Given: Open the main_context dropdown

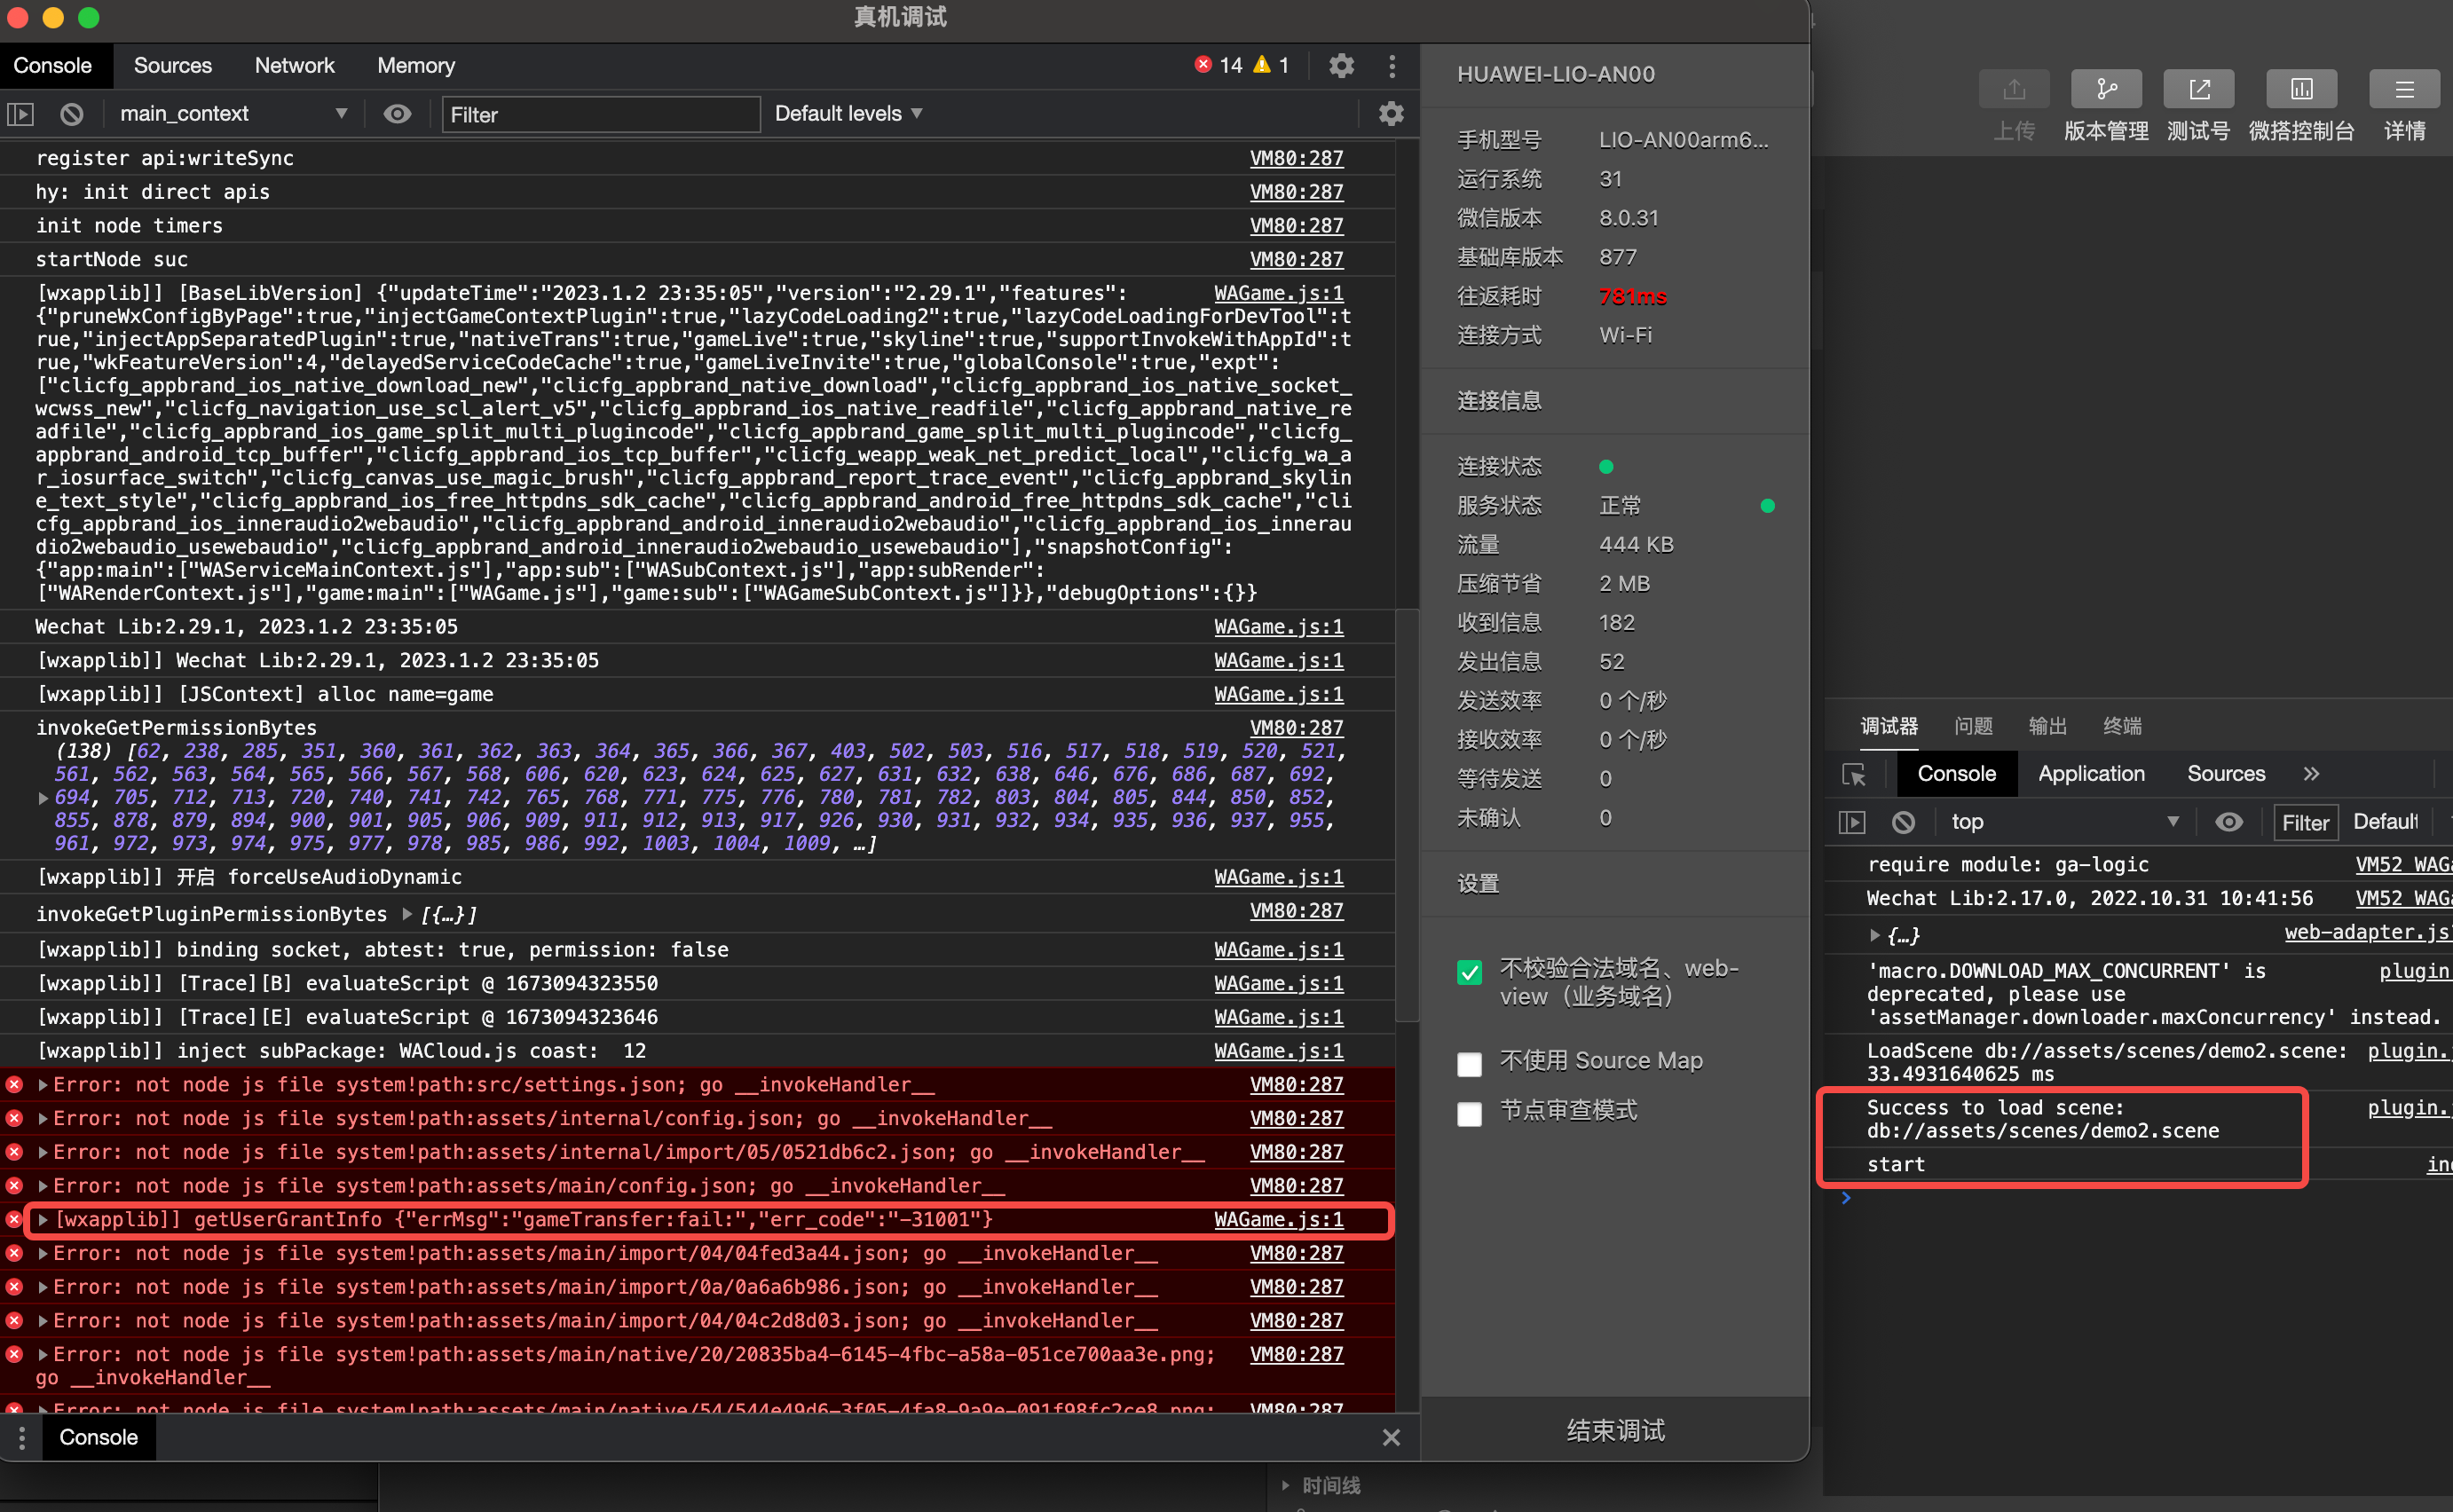Looking at the screenshot, I should pos(232,114).
